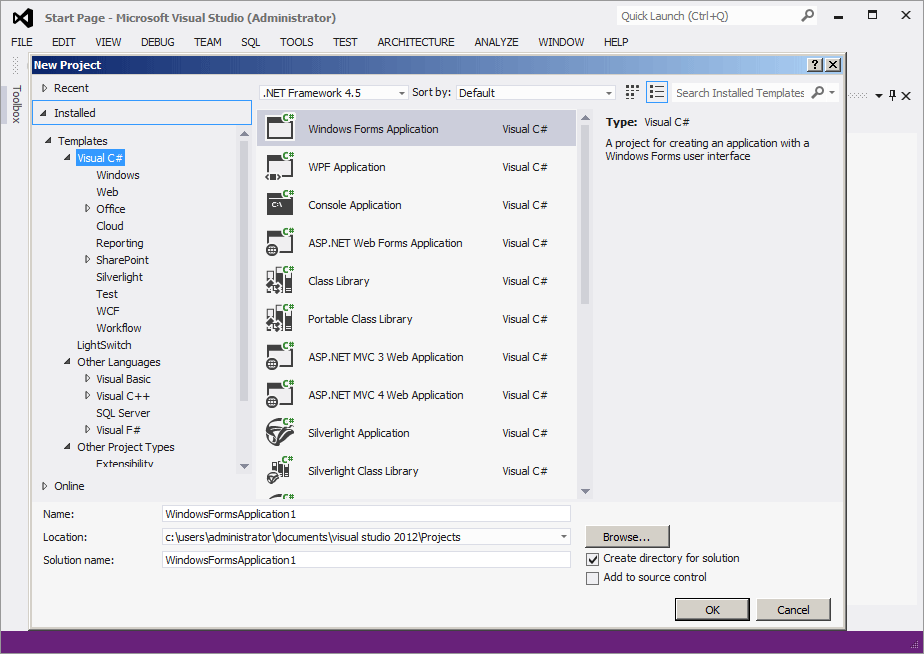The height and width of the screenshot is (654, 924).
Task: Open the search templates options dropdown arrow
Action: pos(831,92)
